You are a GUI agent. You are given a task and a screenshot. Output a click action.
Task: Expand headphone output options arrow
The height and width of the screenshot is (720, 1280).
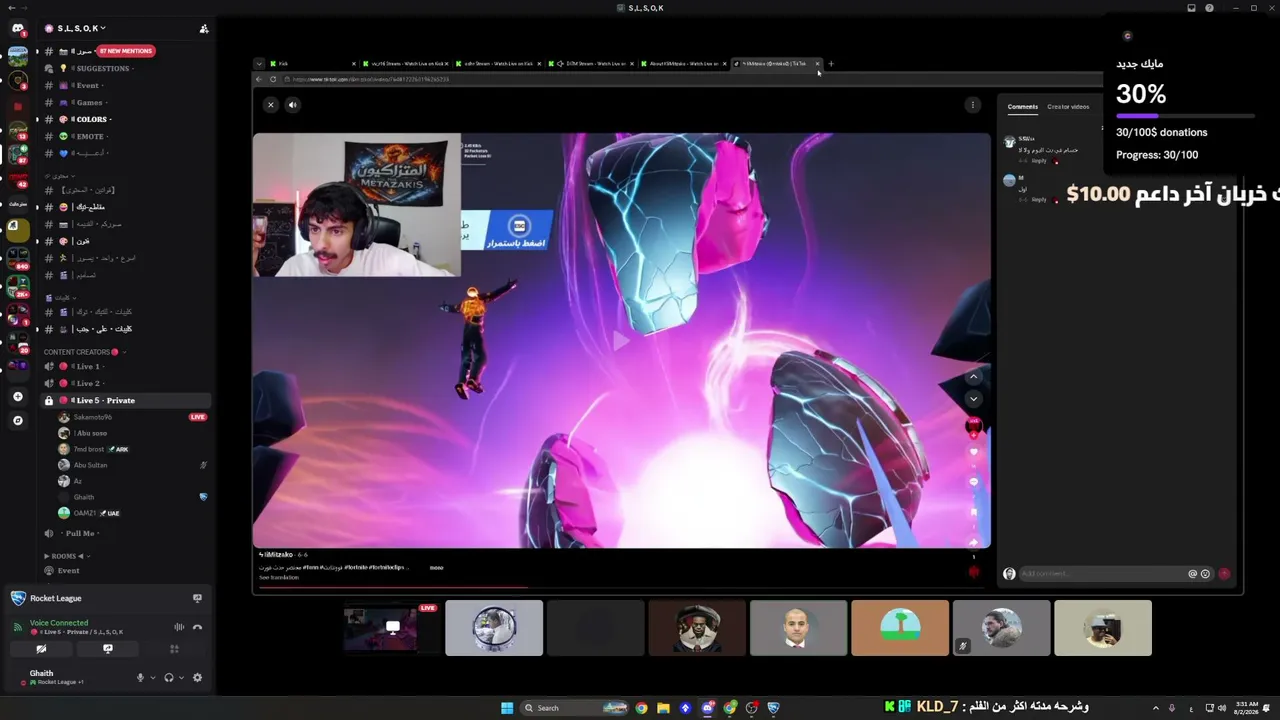click(181, 677)
